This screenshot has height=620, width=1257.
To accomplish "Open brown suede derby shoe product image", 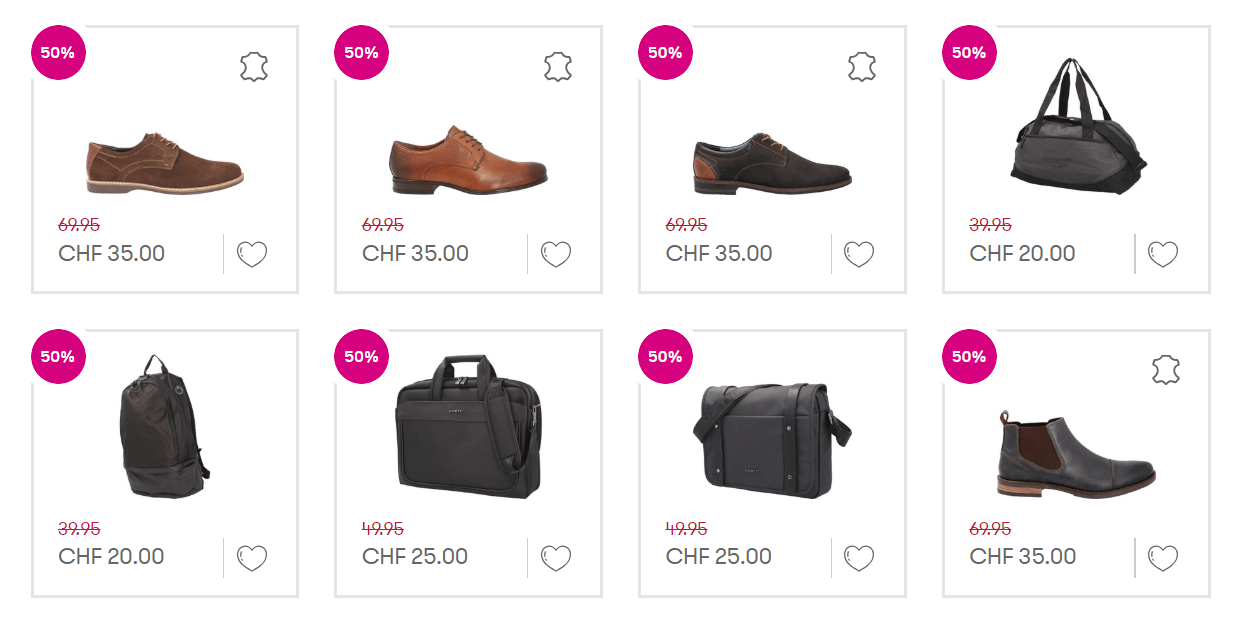I will 164,163.
